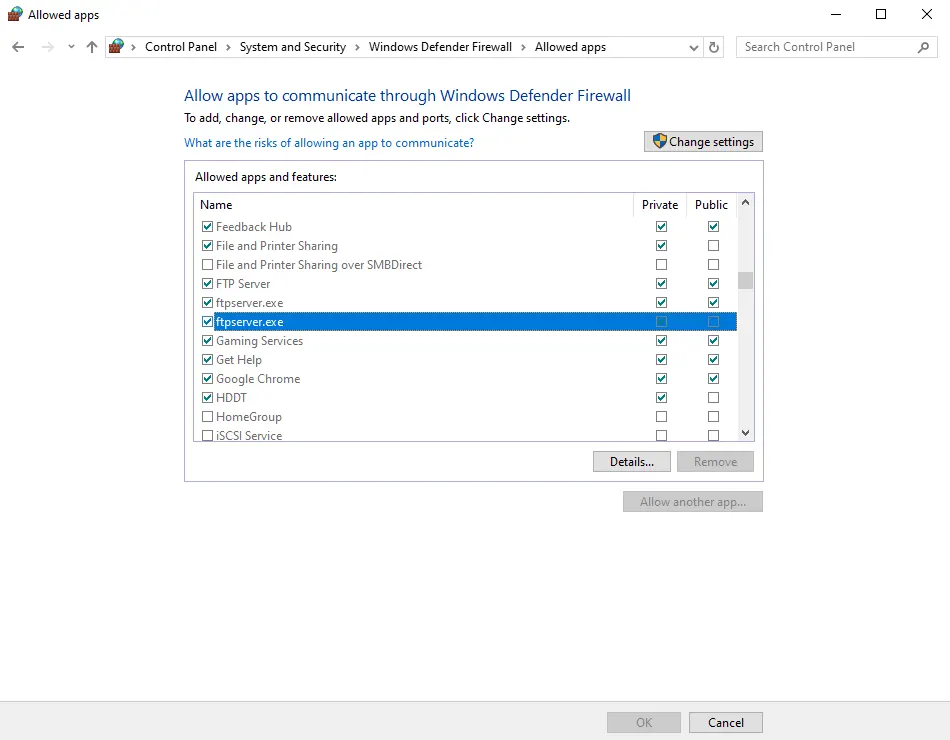Screen dimensions: 950x740
Task: Enable Private checkbox for iSCSI Service
Action: point(661,436)
